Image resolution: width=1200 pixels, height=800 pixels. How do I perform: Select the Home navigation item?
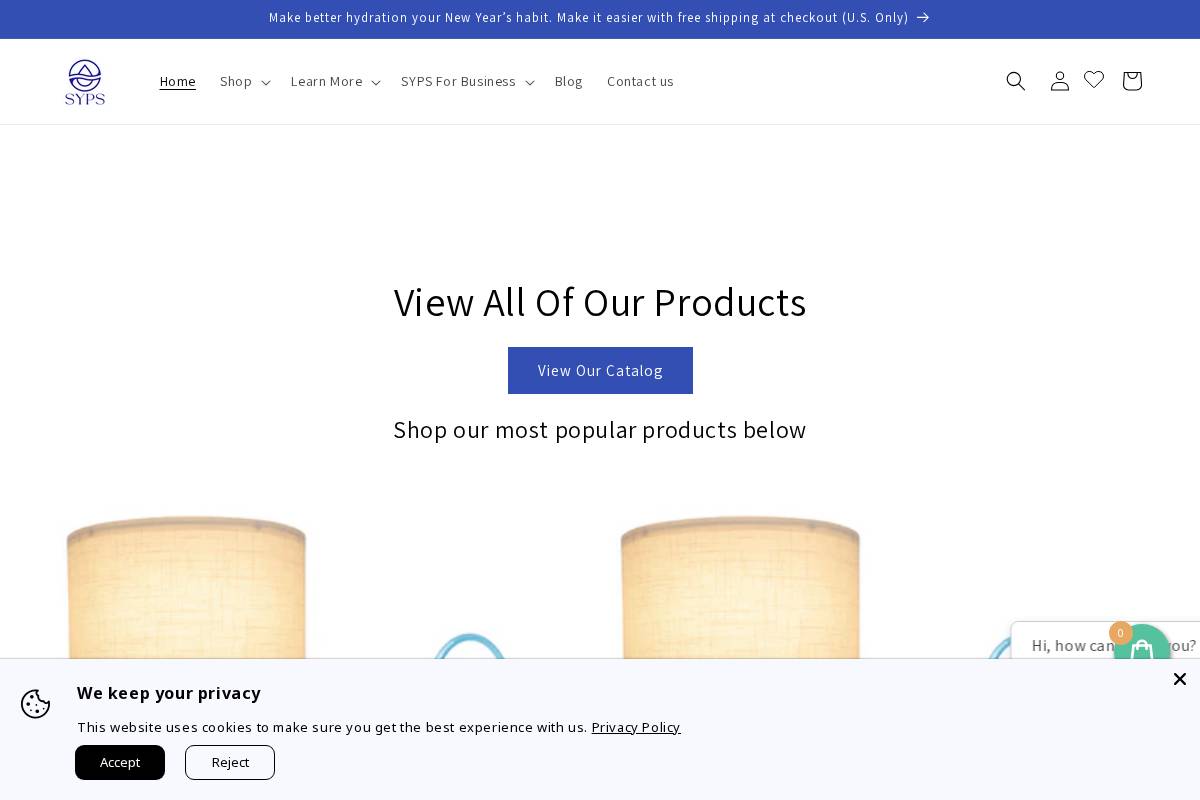tap(177, 81)
